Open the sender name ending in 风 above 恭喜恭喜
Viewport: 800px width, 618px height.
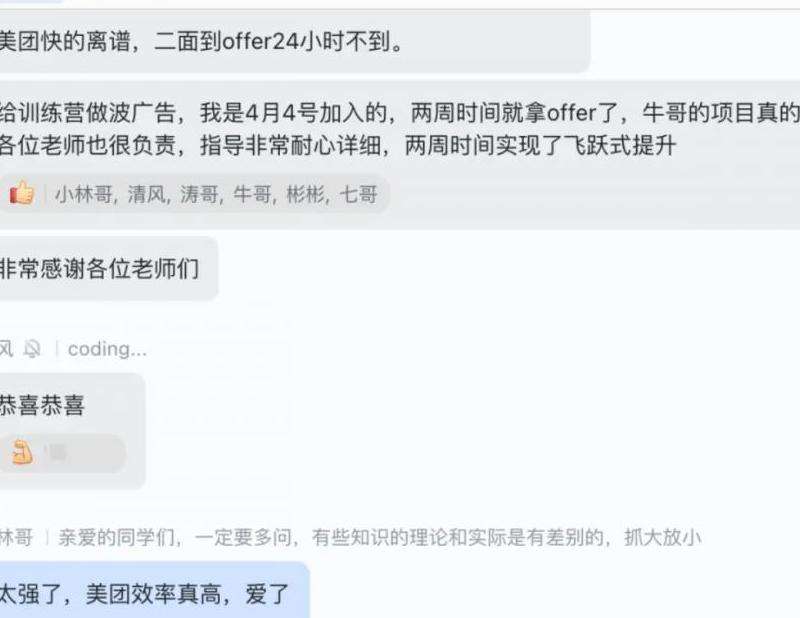6,349
